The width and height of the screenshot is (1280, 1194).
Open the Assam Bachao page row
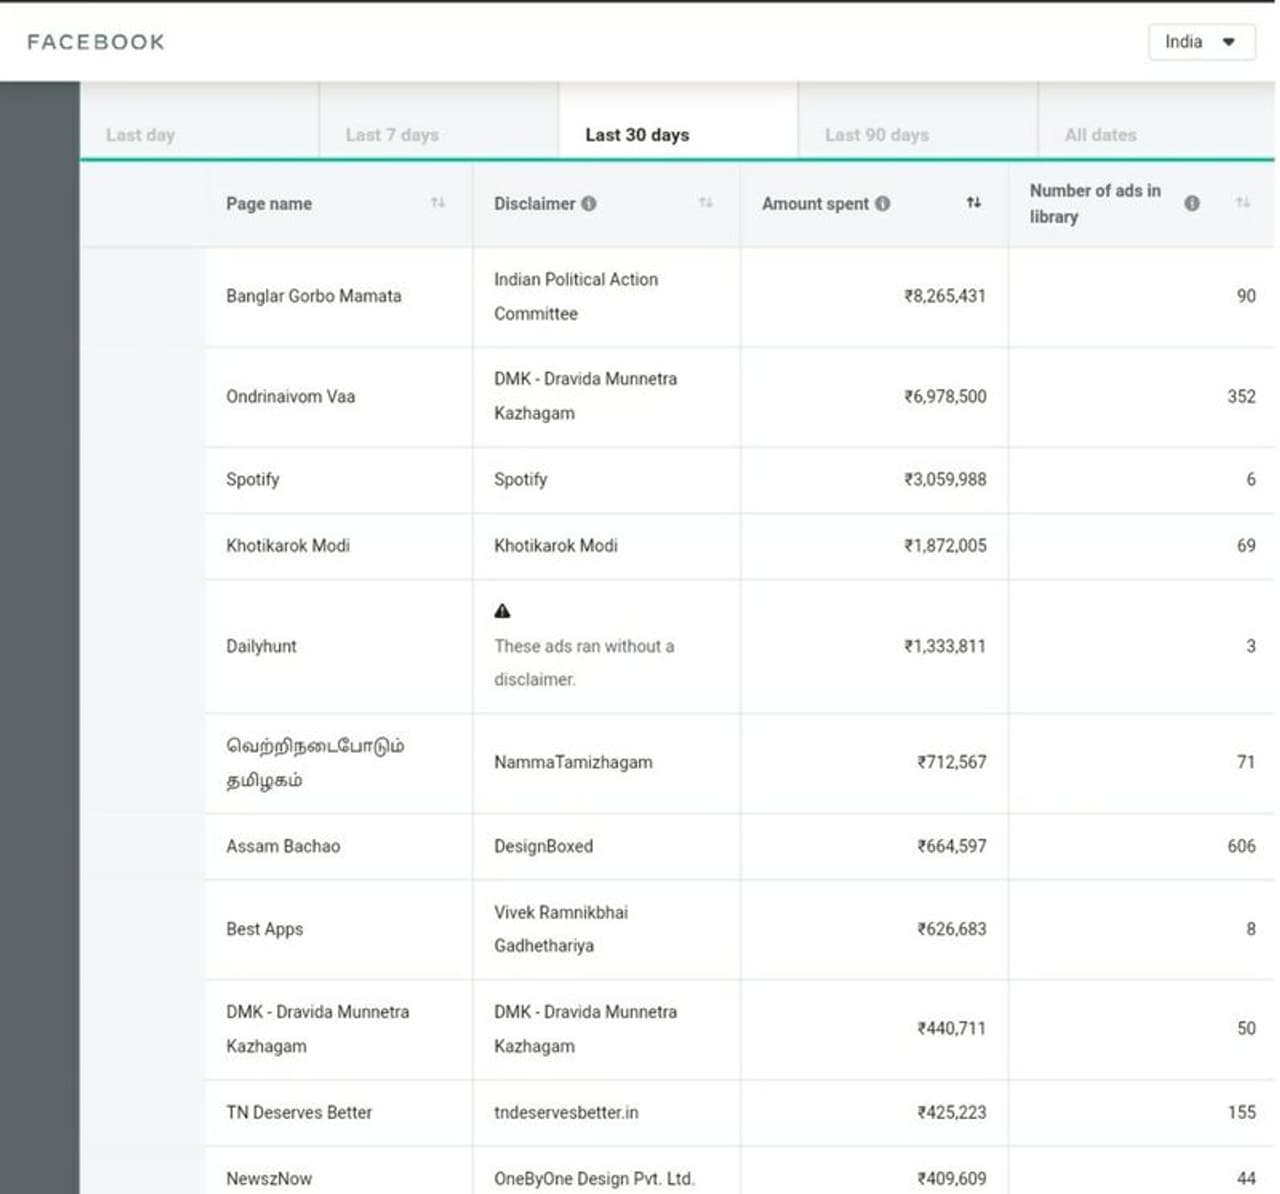[283, 846]
